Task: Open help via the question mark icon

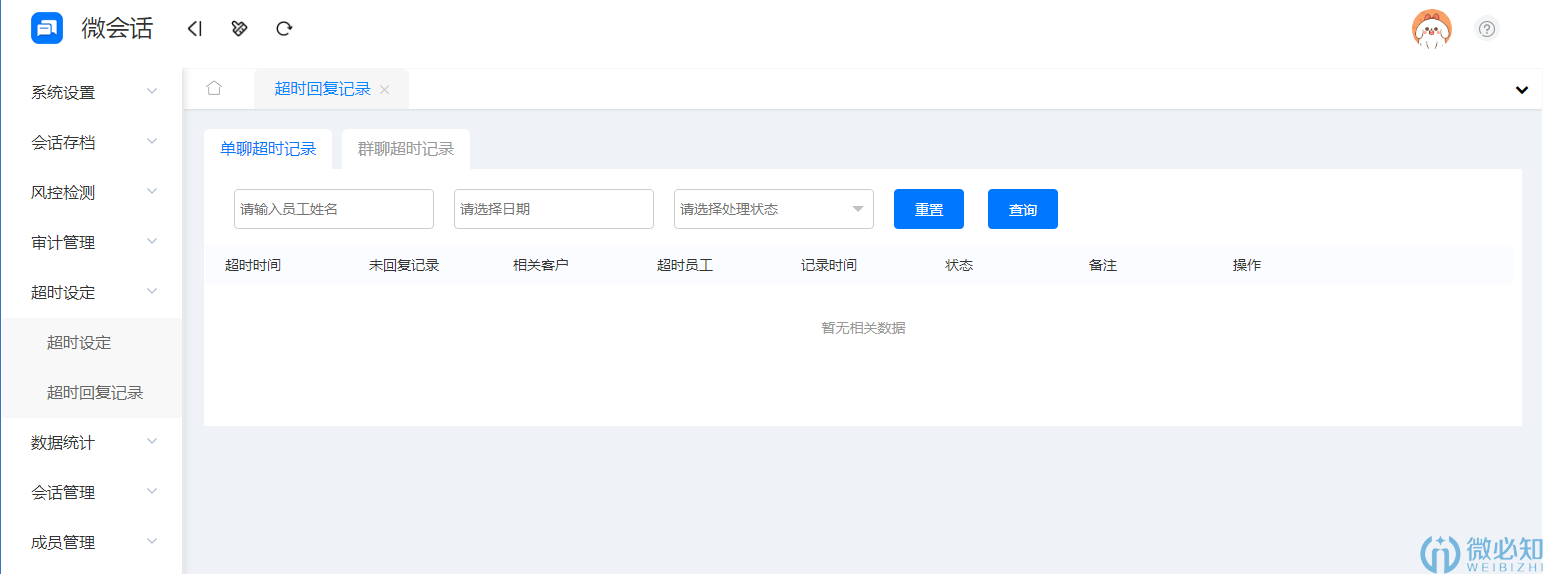Action: 1487,29
